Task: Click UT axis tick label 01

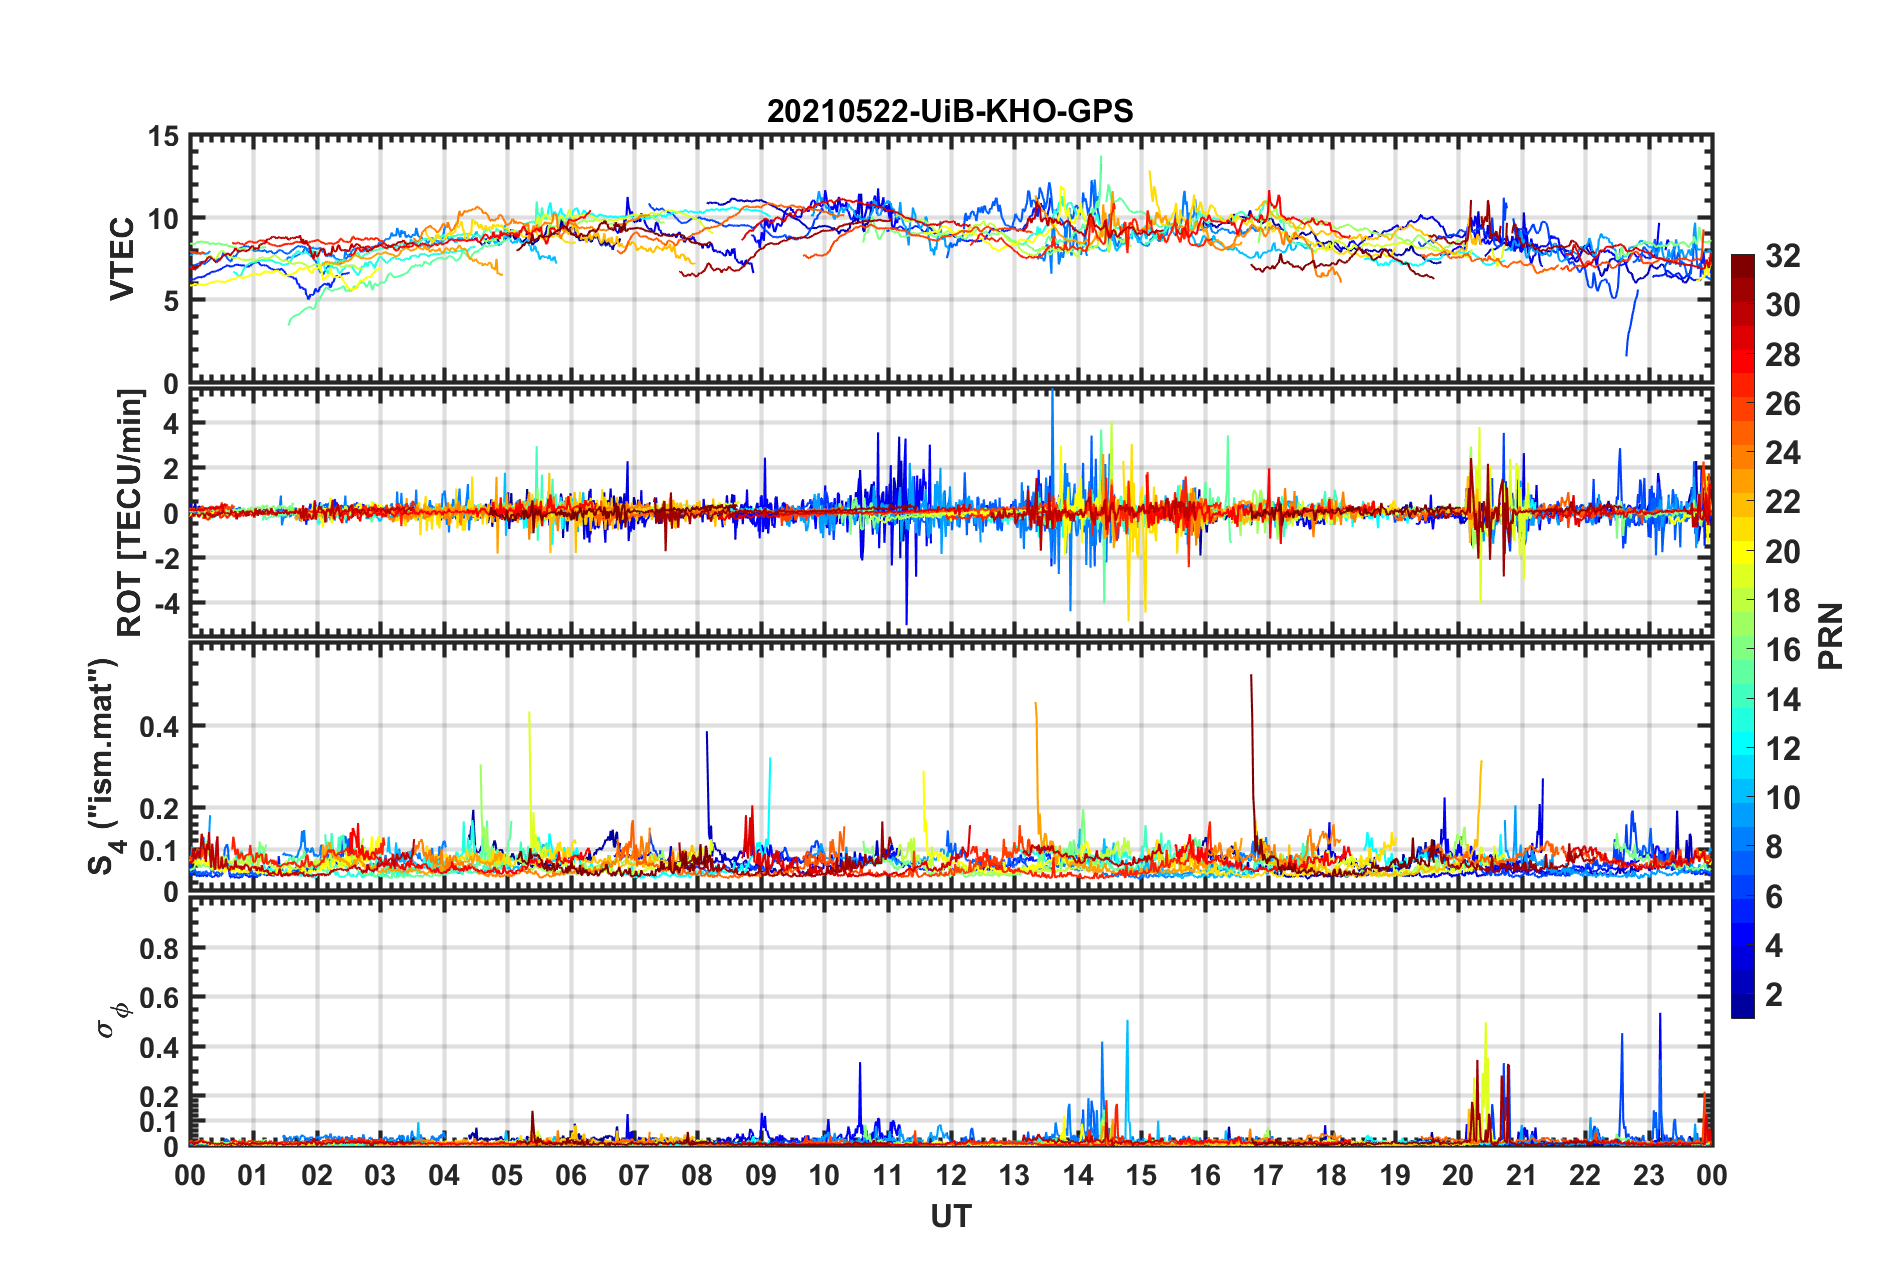Action: point(253,1175)
